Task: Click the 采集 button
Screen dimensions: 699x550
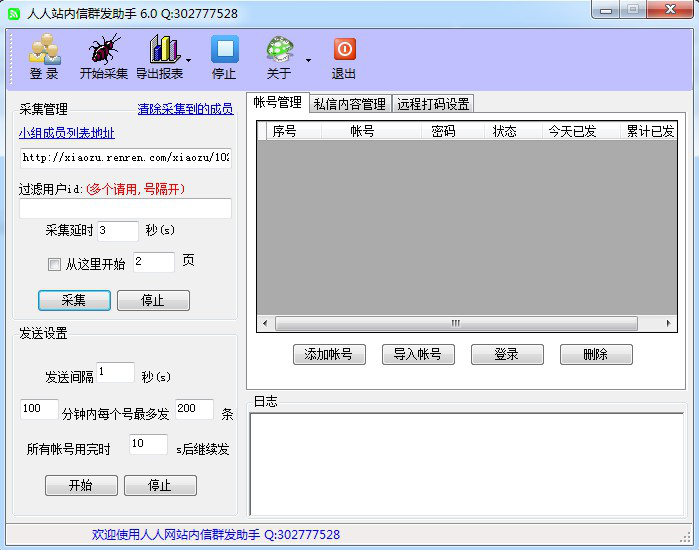Action: point(74,300)
